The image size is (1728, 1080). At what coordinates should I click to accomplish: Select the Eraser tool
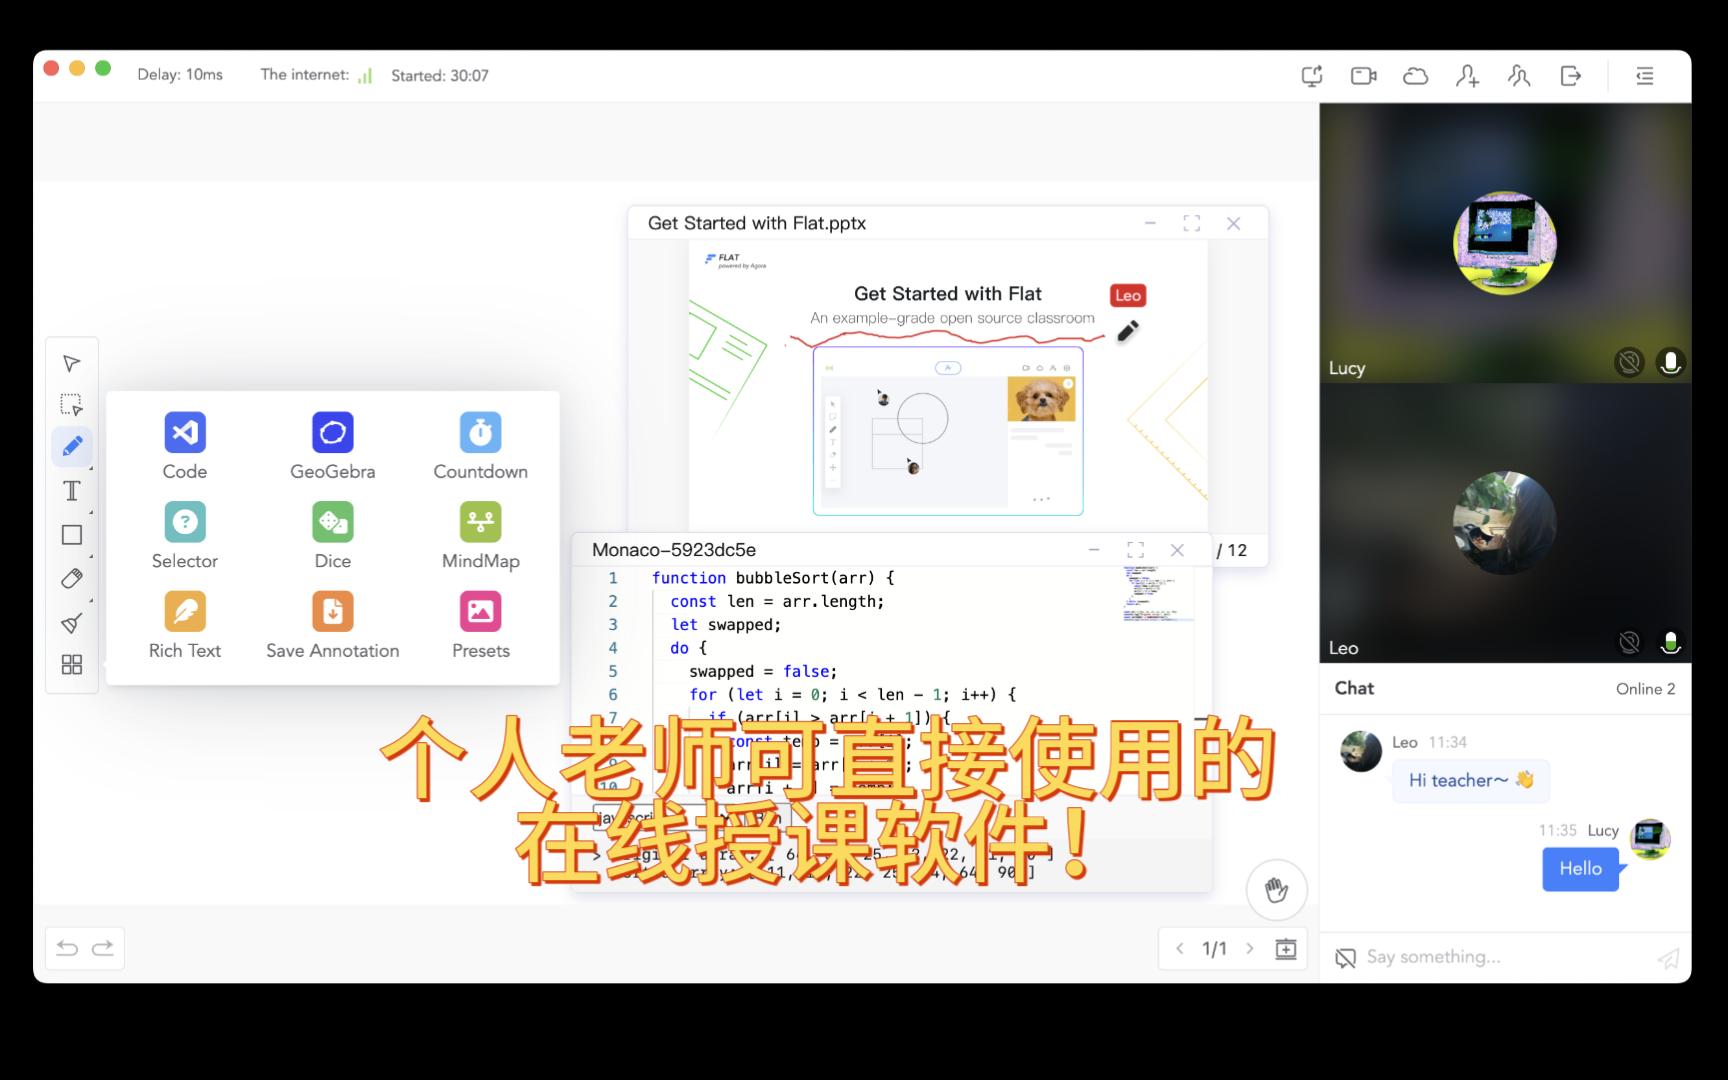71,579
